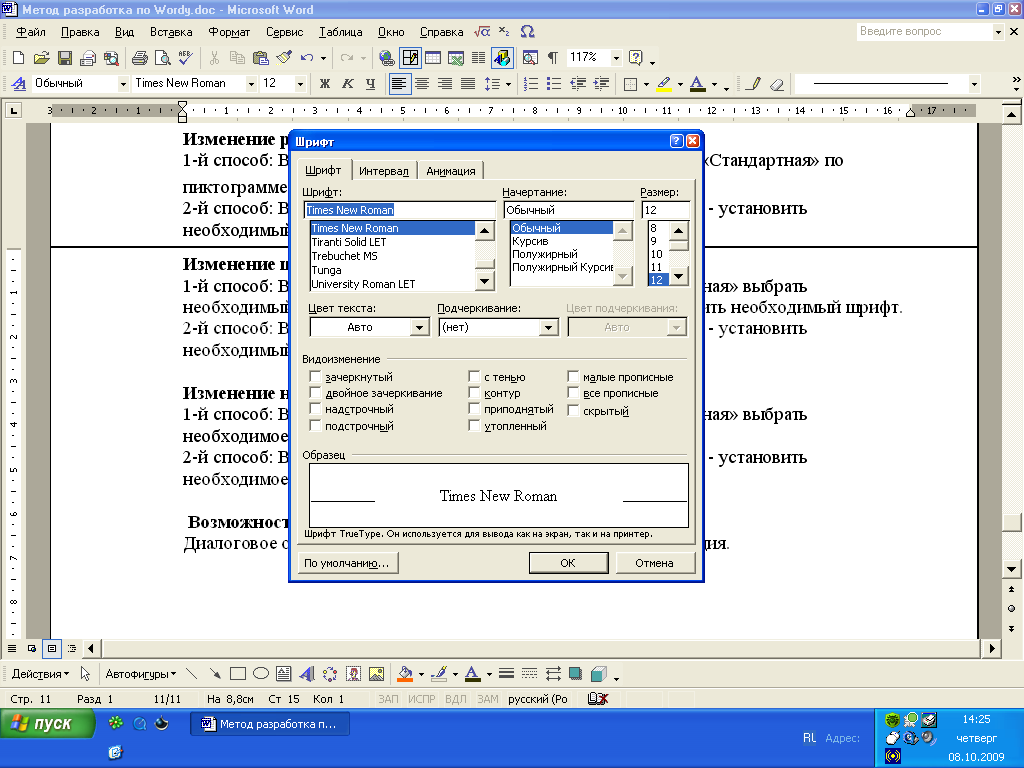The image size is (1024, 768).
Task: Click the Insert WordArt icon
Action: (x=306, y=673)
